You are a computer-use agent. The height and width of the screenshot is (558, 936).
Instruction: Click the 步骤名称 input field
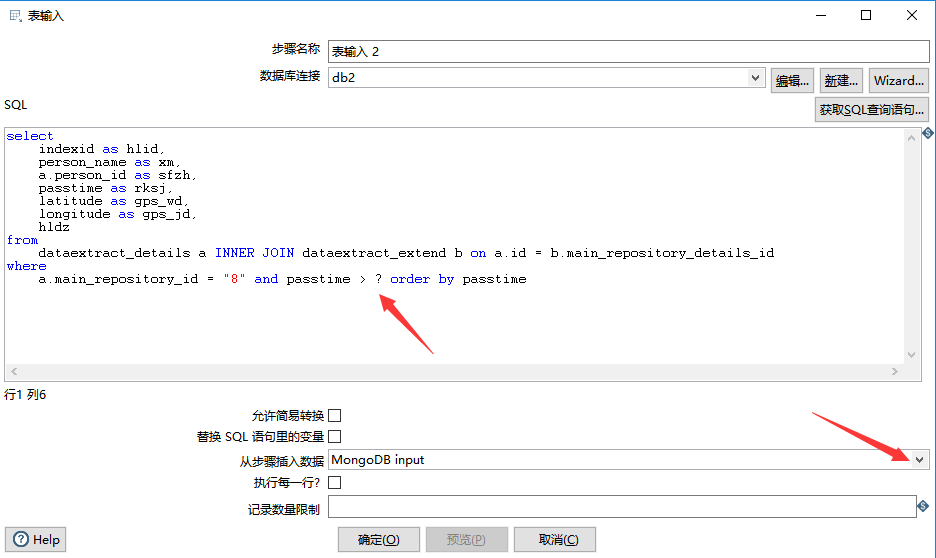[628, 51]
